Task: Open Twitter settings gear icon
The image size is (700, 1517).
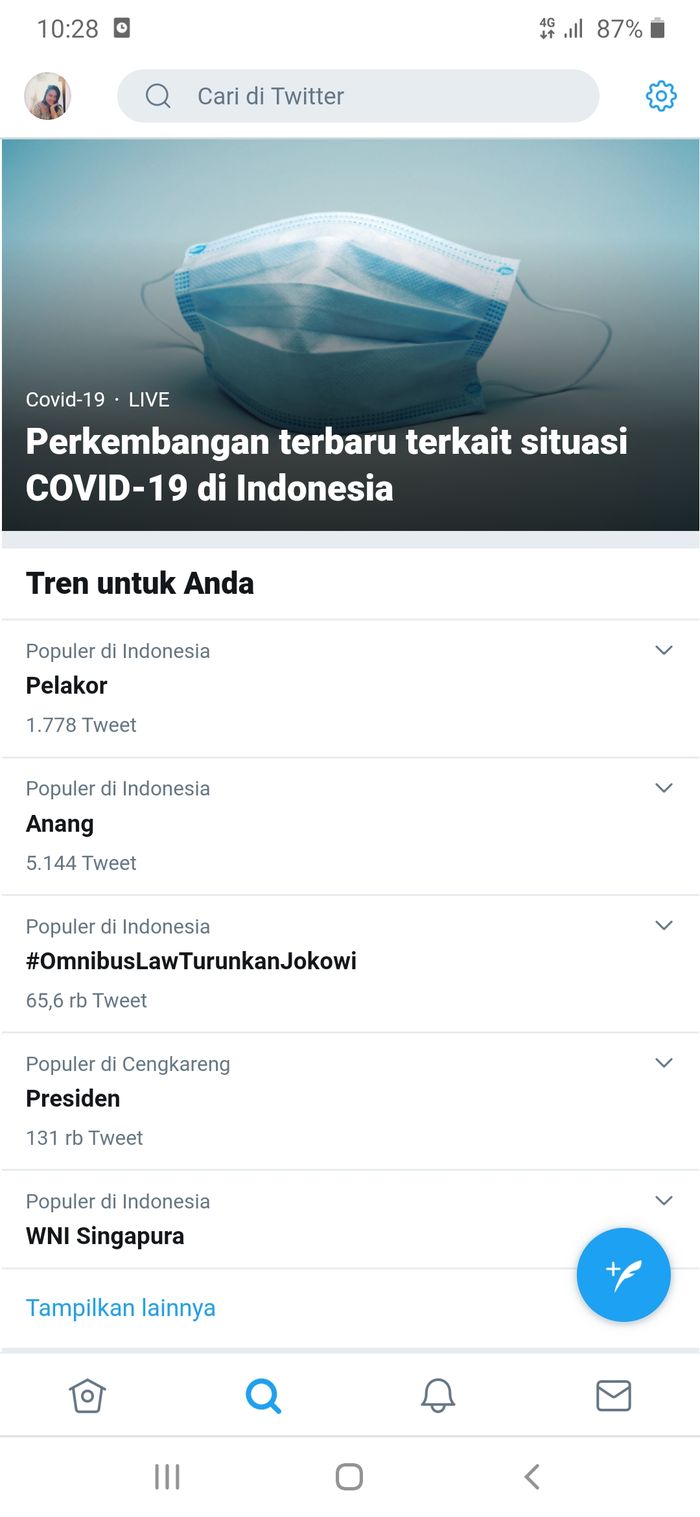Action: pyautogui.click(x=660, y=96)
